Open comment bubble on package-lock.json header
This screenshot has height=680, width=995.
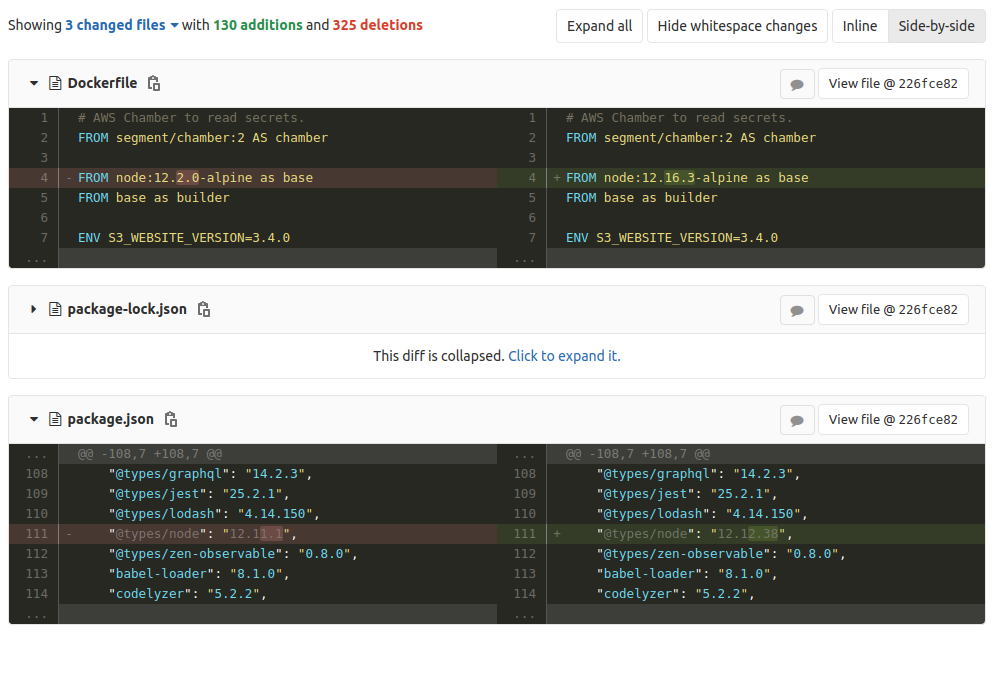pos(797,309)
